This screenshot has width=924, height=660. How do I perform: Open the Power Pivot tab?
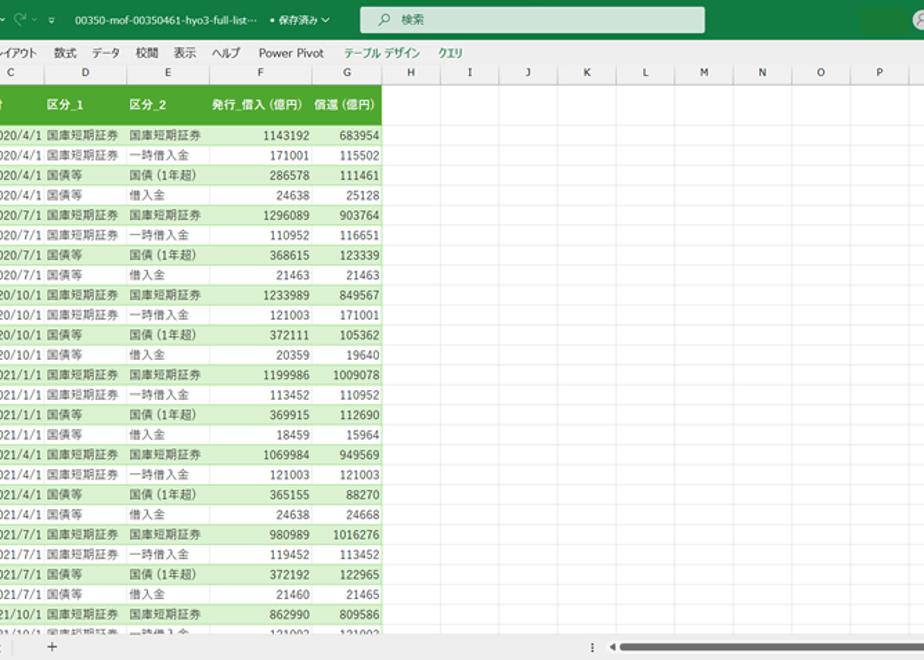[291, 53]
